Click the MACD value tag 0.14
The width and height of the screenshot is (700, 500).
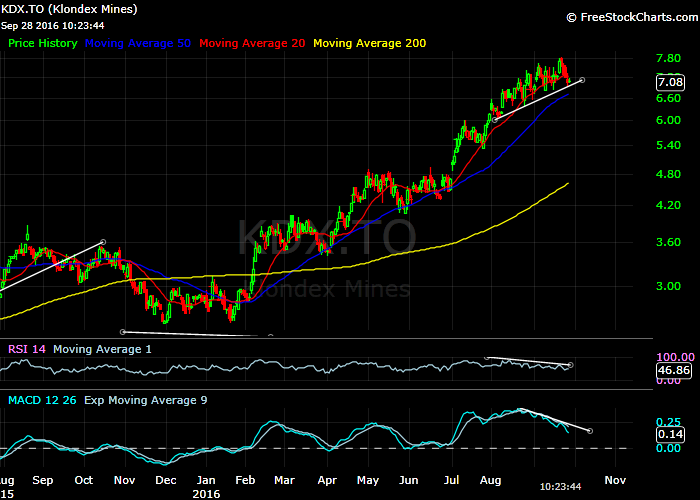(669, 435)
